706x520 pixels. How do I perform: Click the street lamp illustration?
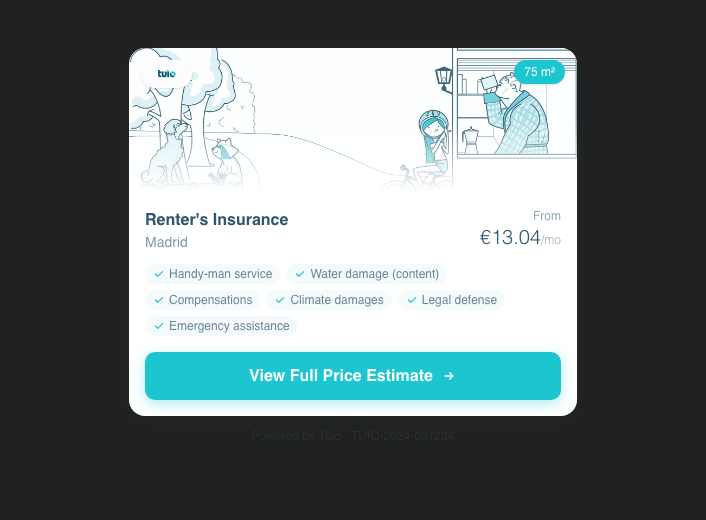coord(443,78)
